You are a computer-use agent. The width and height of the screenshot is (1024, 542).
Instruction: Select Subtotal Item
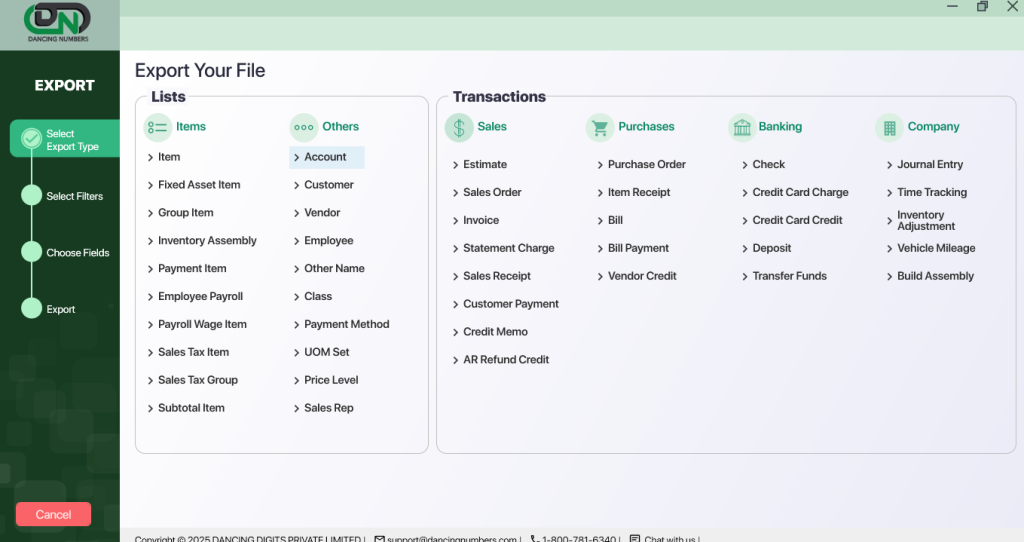click(191, 408)
